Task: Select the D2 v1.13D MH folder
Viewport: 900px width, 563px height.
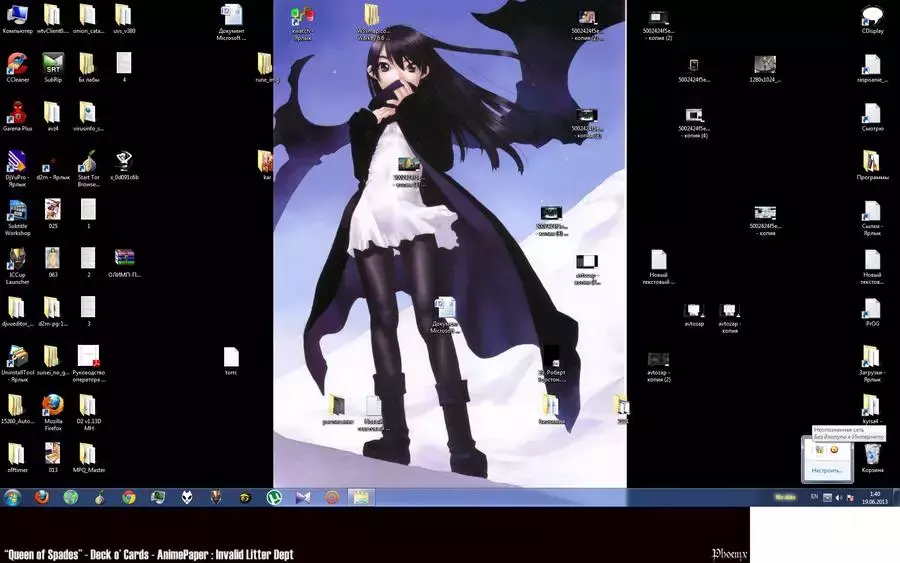Action: coord(88,412)
